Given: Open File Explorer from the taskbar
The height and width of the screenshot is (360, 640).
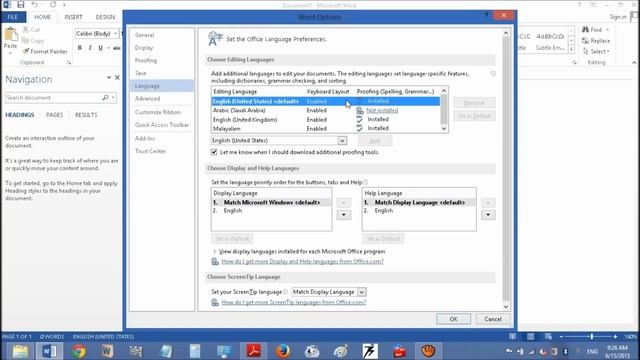Looking at the screenshot, I should (x=20, y=351).
